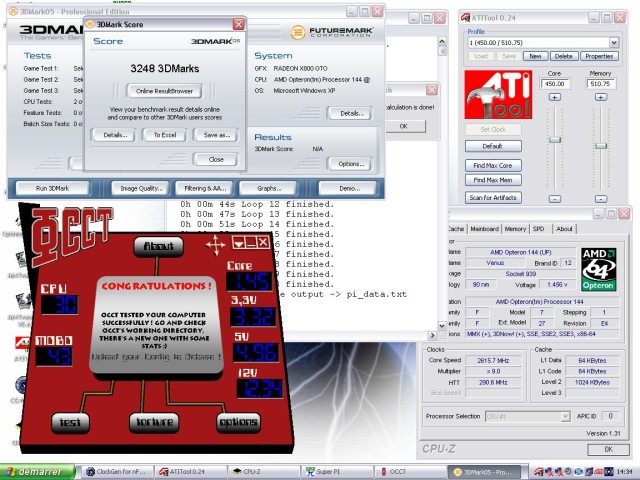Screen dimensions: 640x480
Task: Click the minus button below the Memory slider
Action: coord(600,199)
